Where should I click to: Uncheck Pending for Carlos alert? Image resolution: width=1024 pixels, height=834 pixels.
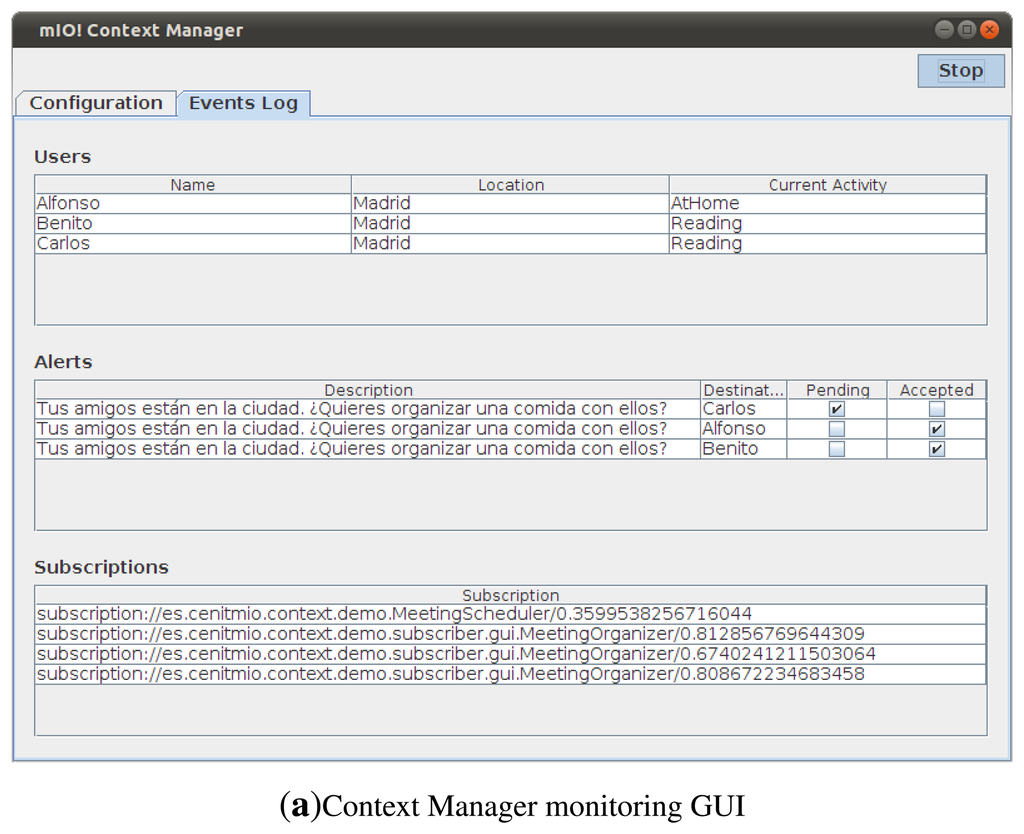[837, 409]
